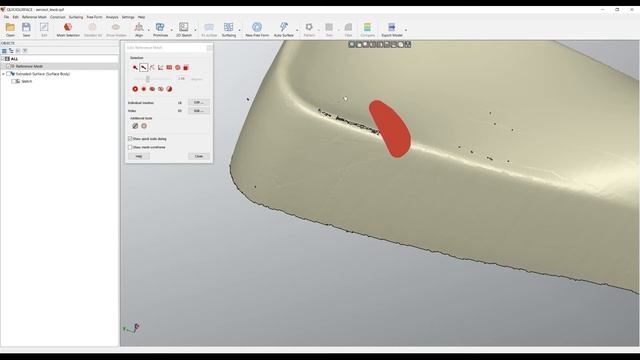Click the crossed-circle additional tool icon
The image size is (640, 360).
point(135,126)
